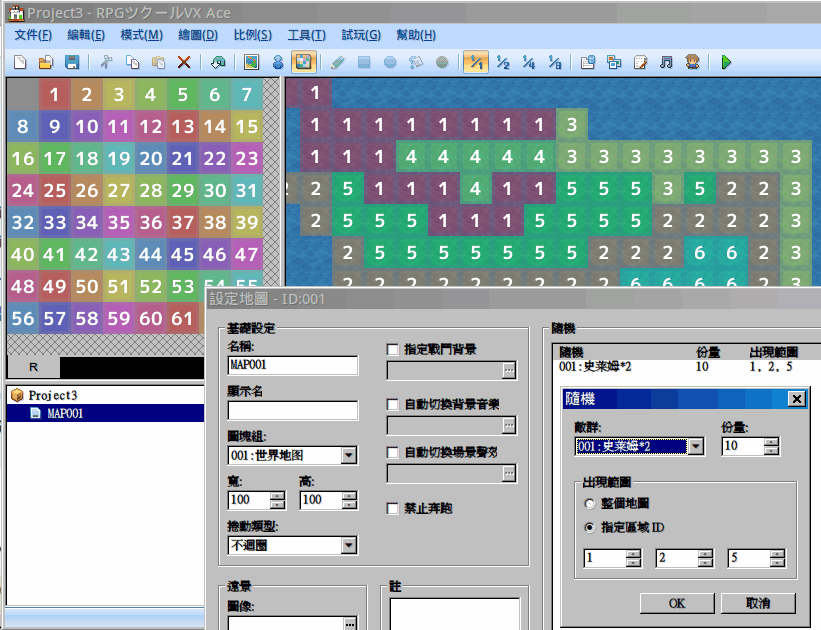
Task: Save the project with the floppy disk icon
Action: (x=72, y=62)
